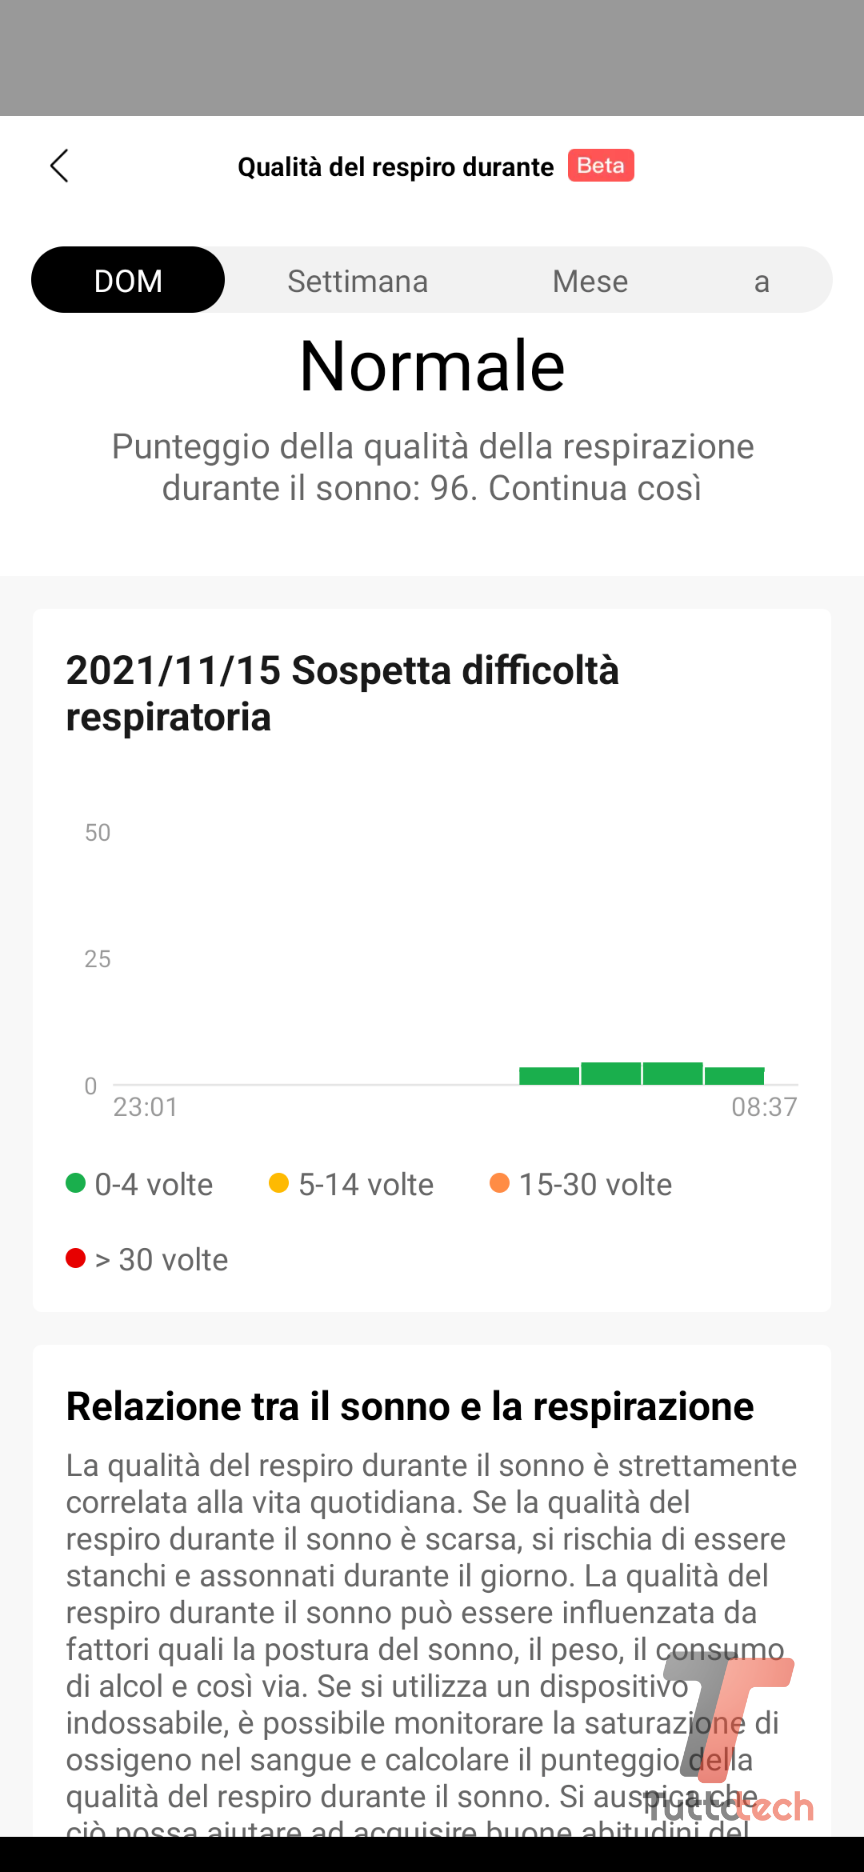
Task: Tap the Normale status heading
Action: [x=432, y=366]
